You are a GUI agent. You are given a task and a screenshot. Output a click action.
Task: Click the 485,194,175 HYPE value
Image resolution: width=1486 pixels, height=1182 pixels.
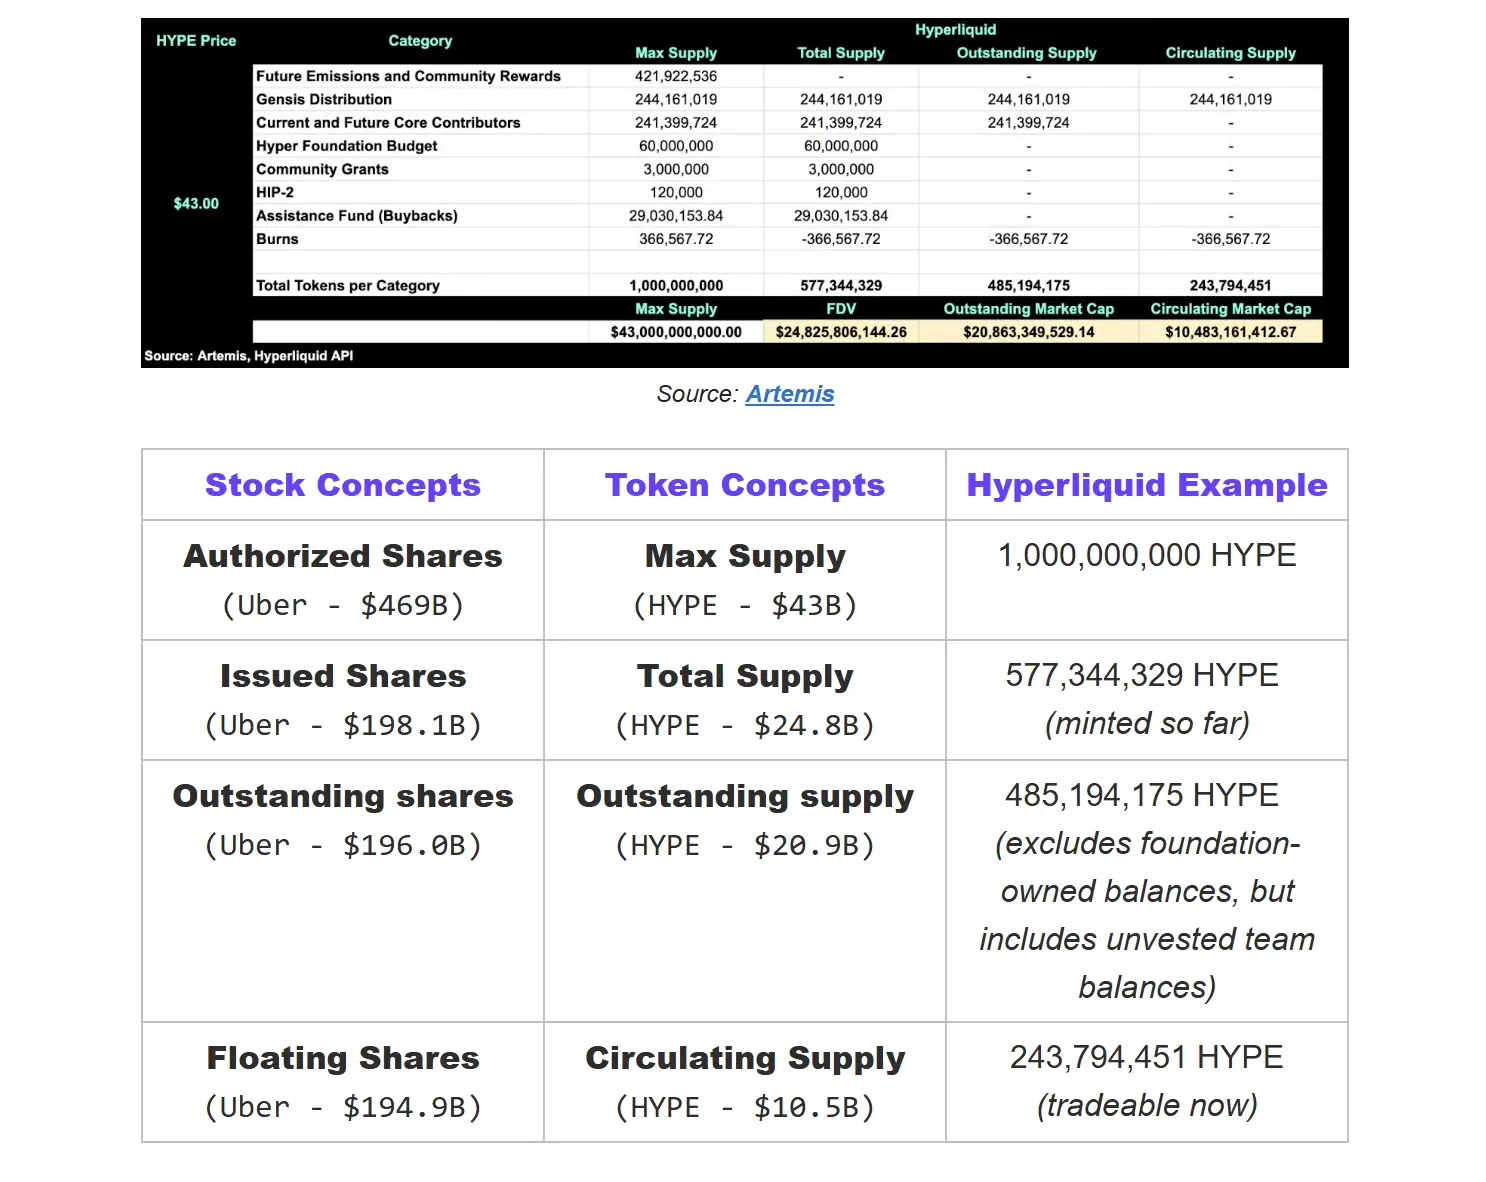1142,795
